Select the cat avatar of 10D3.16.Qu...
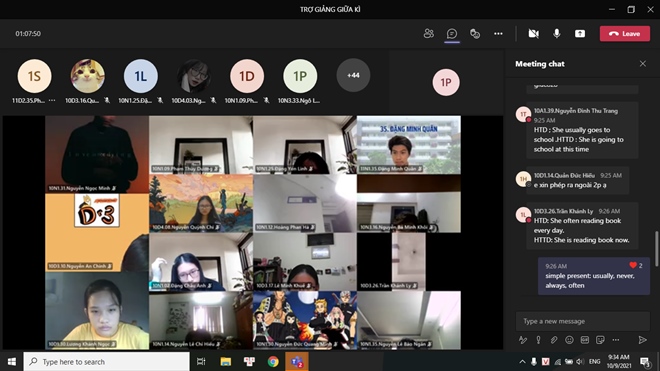Viewport: 660px width, 371px height. point(87,76)
